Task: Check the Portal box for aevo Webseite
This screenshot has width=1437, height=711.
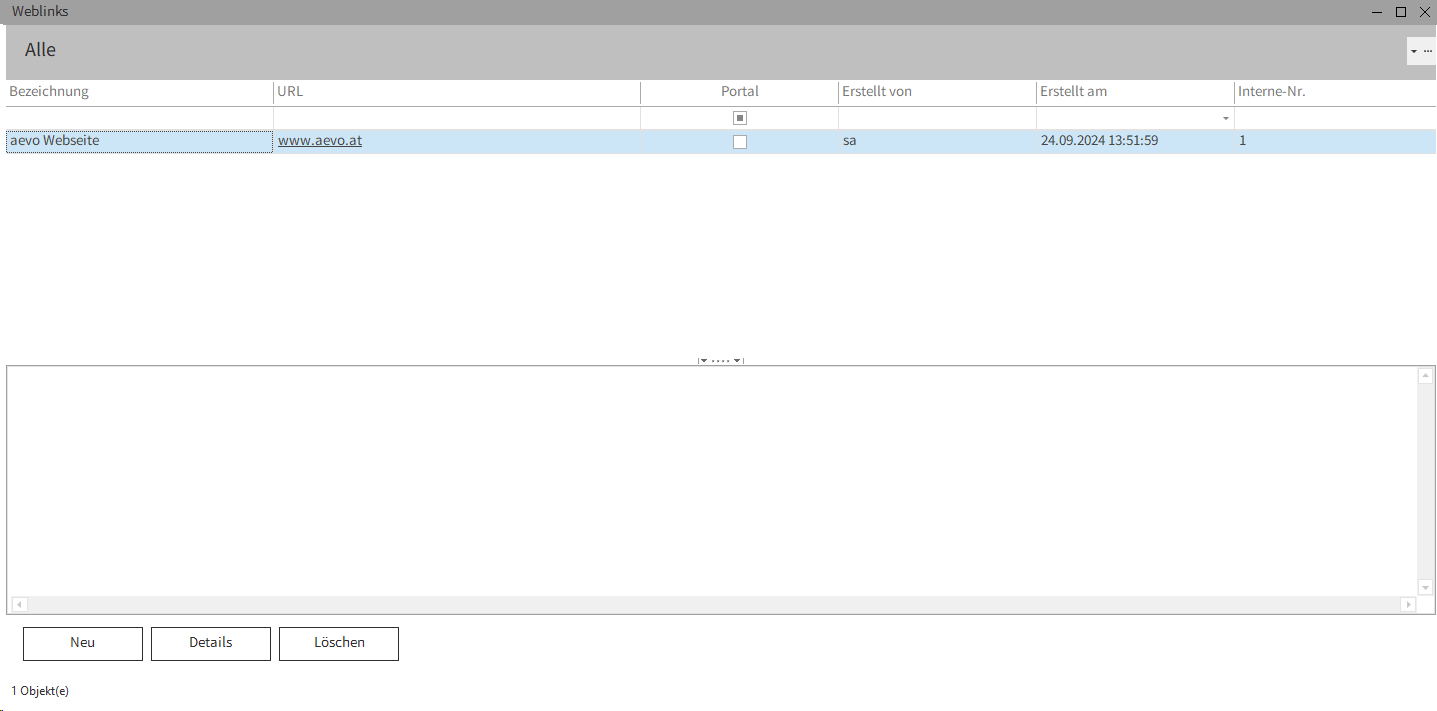Action: coord(740,142)
